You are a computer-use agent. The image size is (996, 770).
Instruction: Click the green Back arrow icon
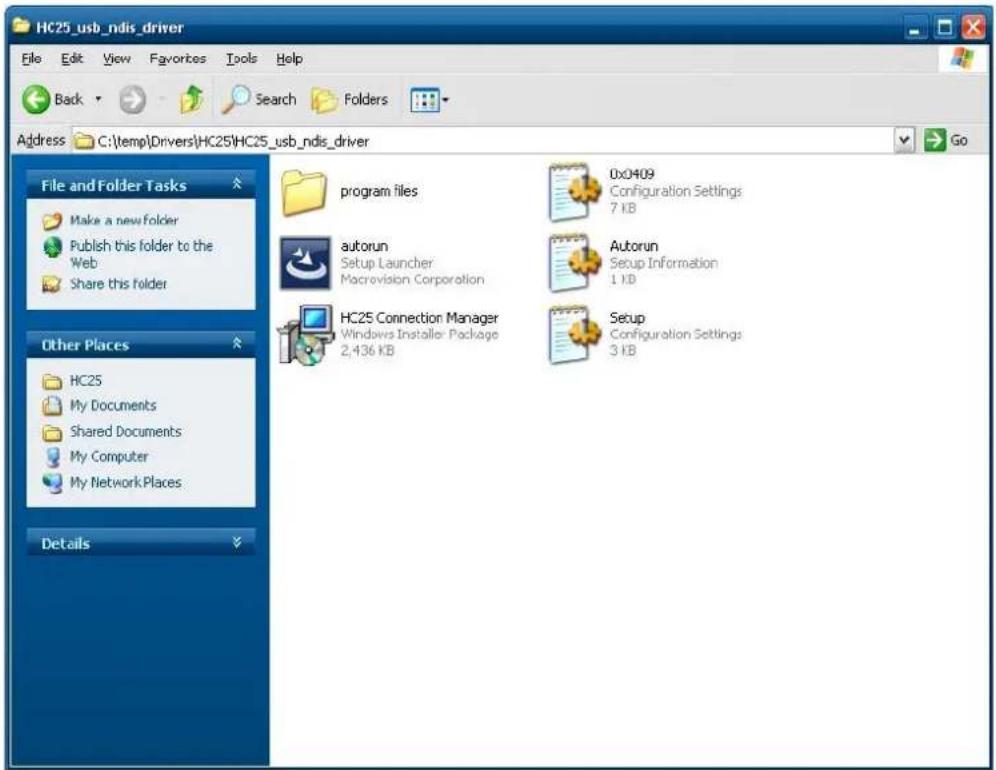click(36, 100)
